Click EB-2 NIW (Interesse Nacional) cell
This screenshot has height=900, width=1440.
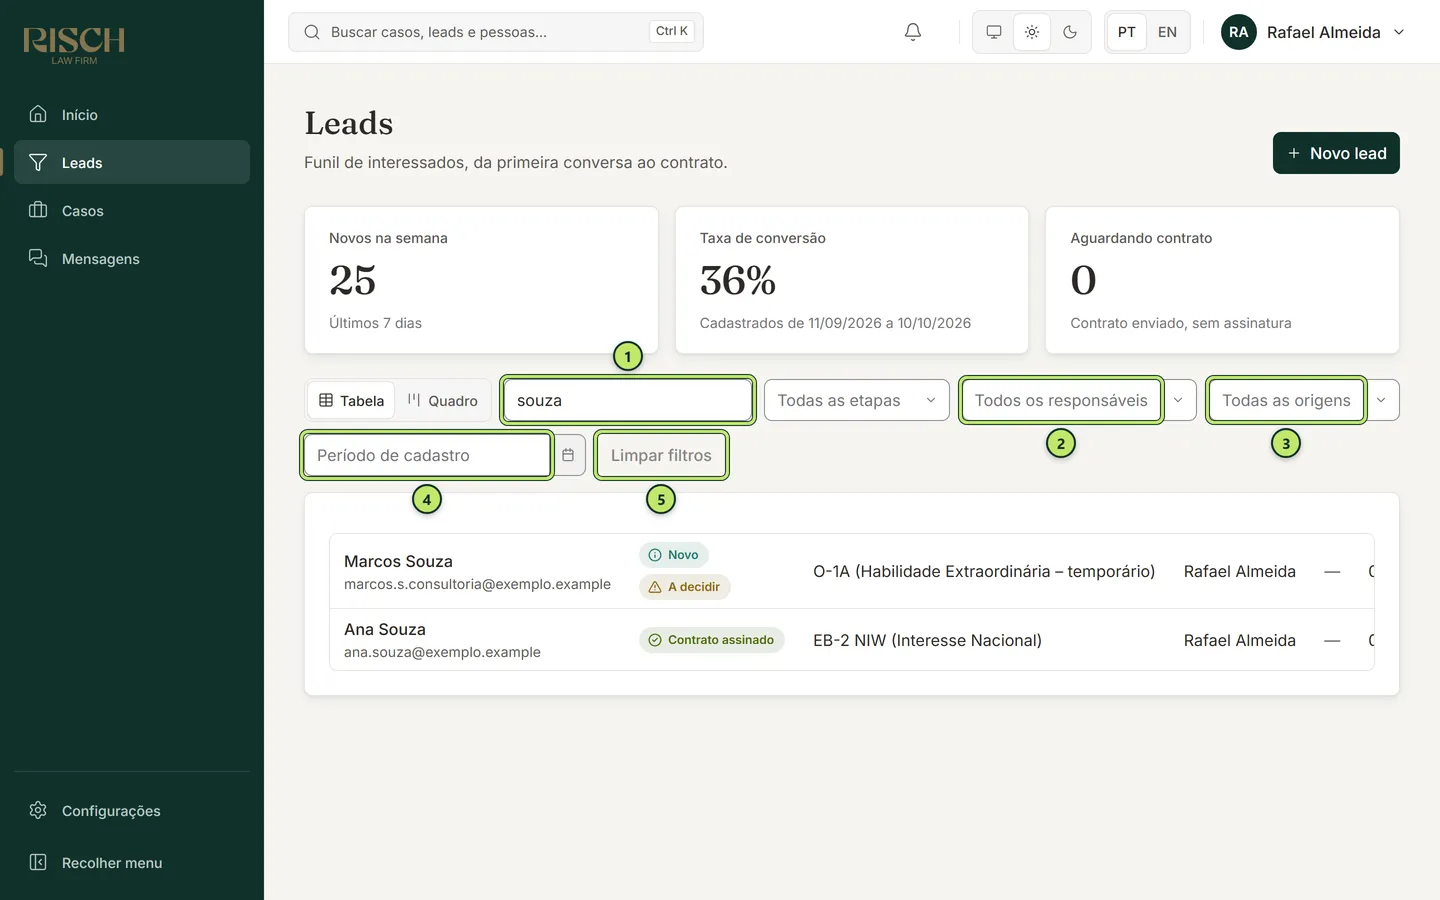[x=927, y=640]
